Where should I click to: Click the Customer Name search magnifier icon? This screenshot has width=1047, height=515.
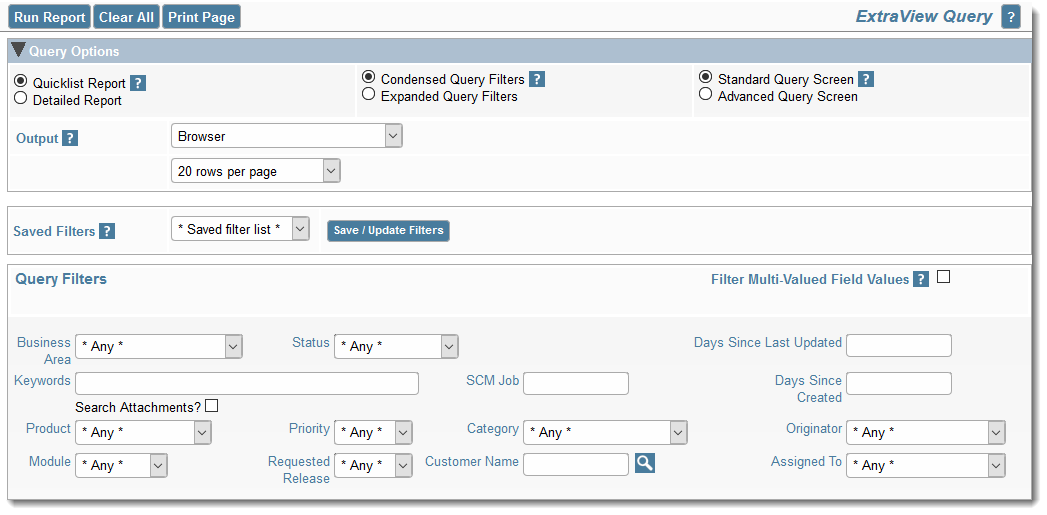pos(645,463)
